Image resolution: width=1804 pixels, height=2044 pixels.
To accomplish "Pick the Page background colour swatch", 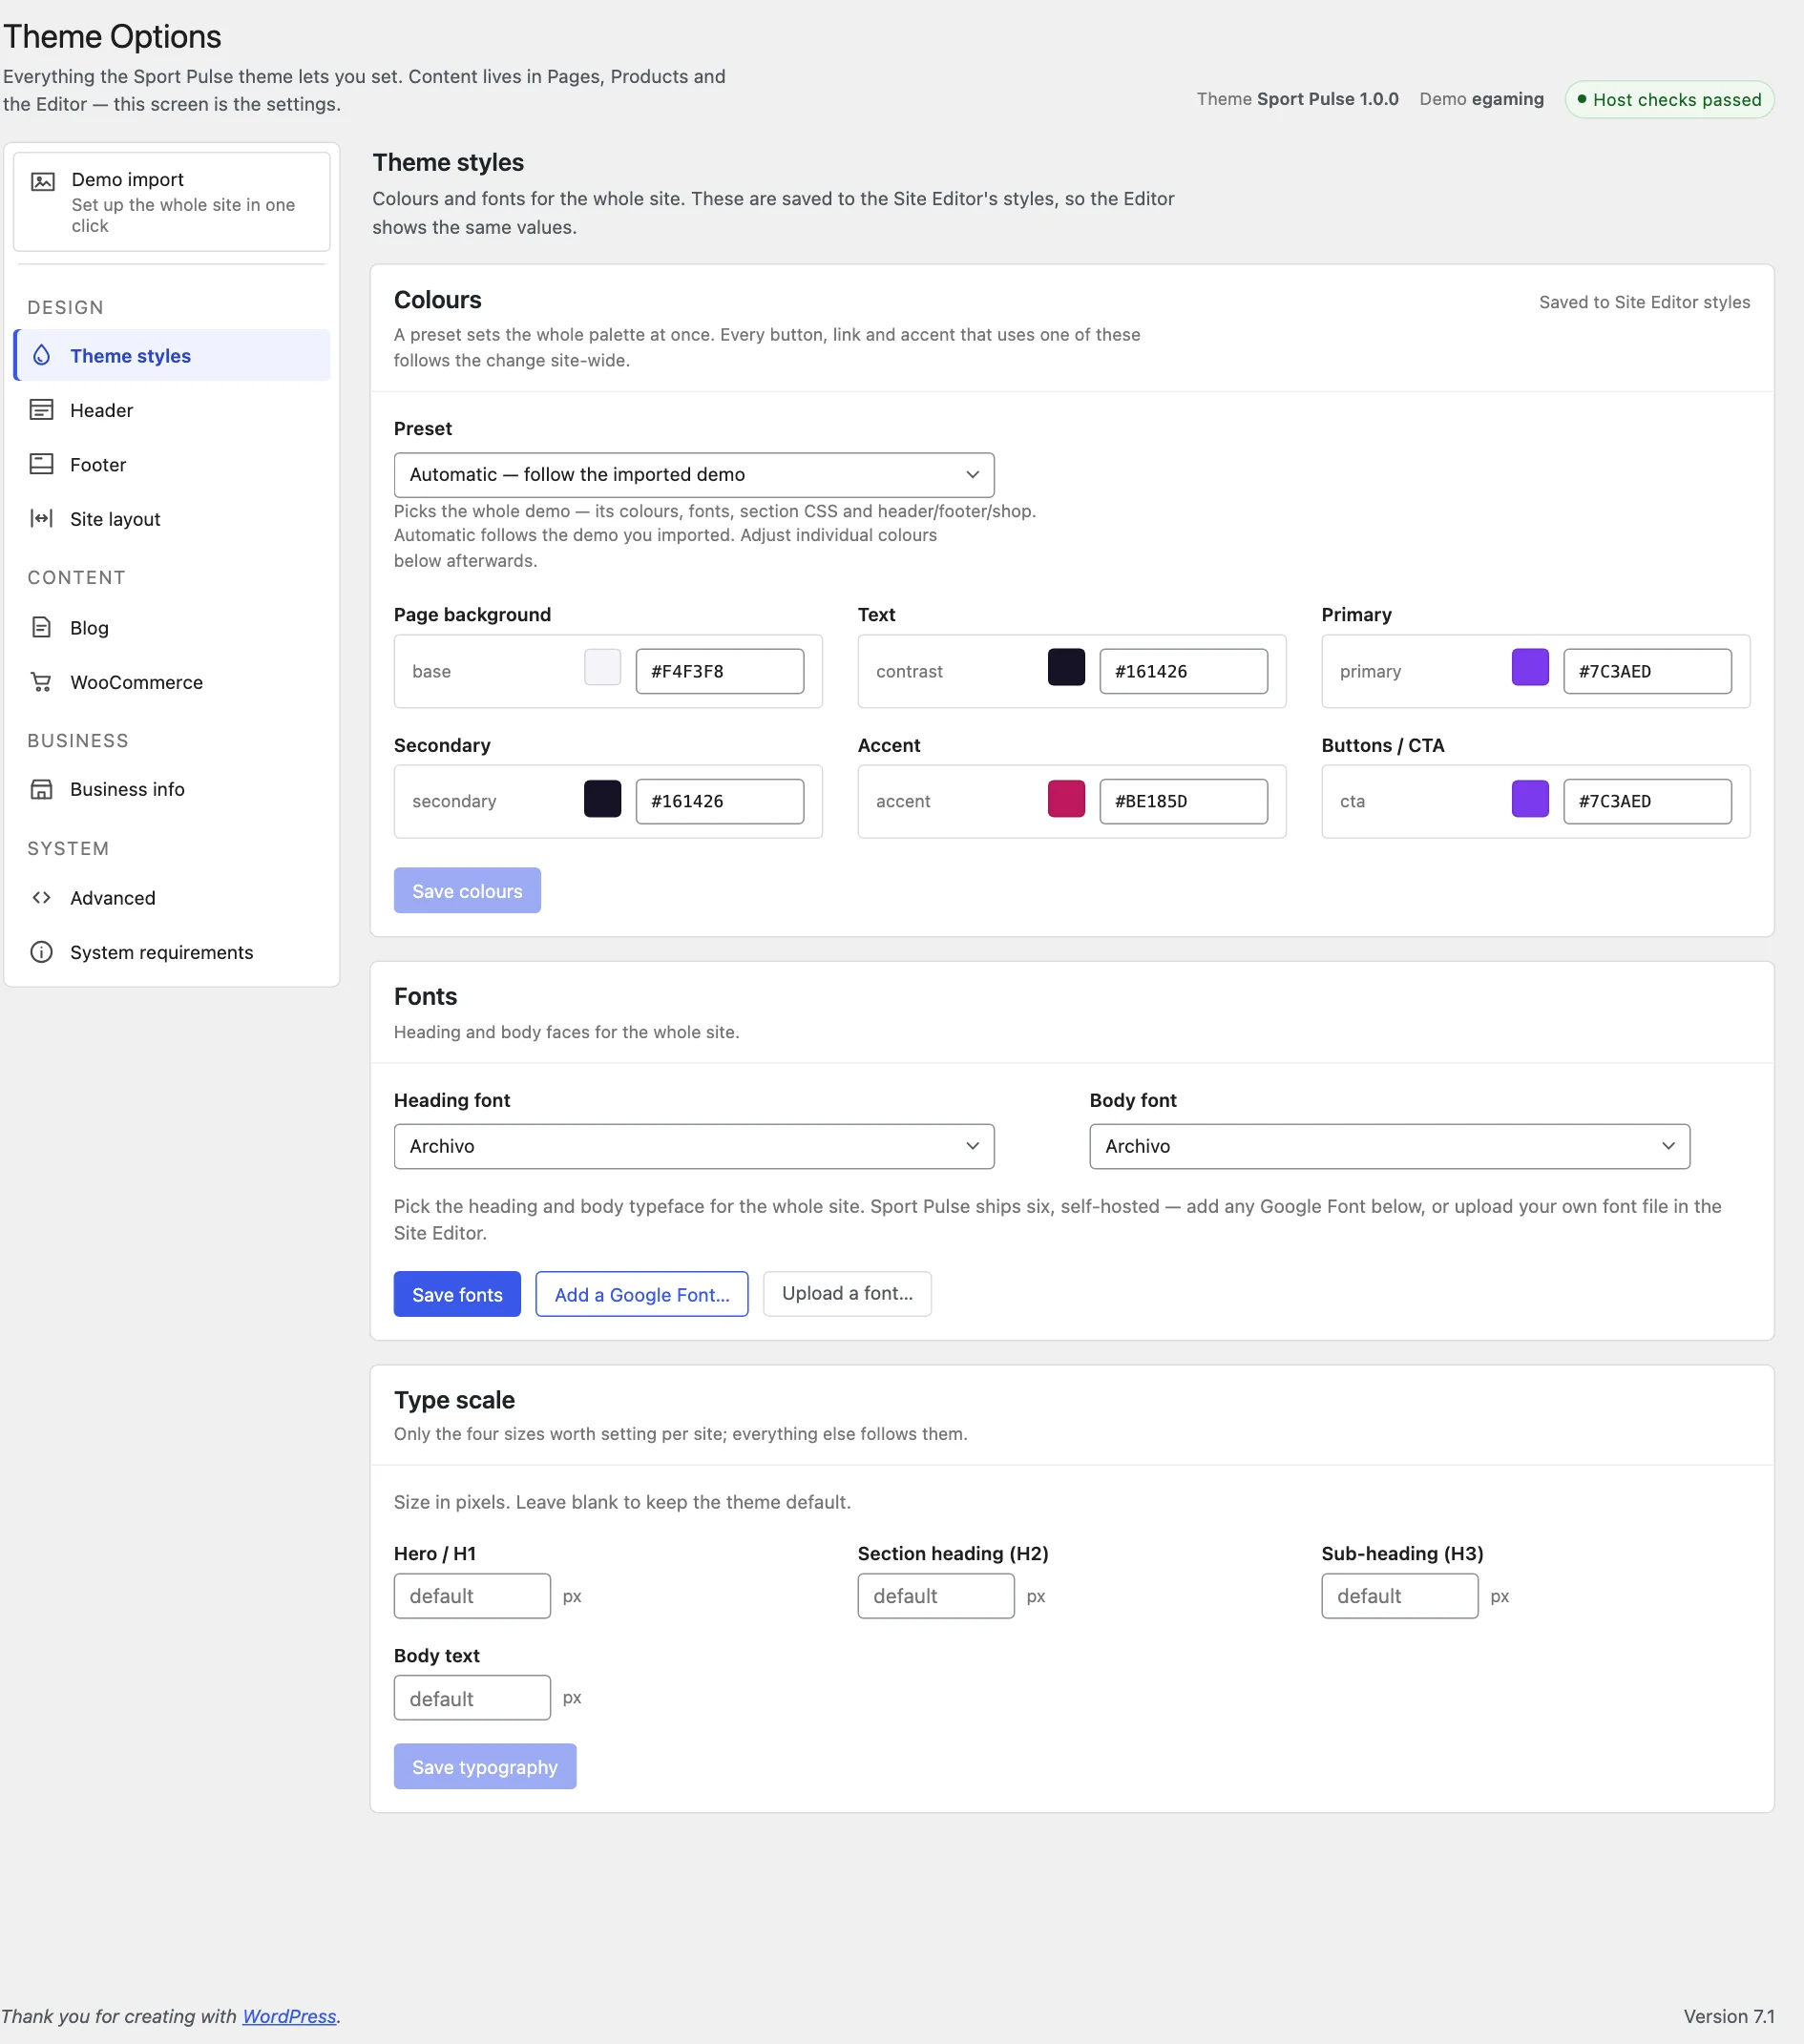I will pyautogui.click(x=602, y=667).
